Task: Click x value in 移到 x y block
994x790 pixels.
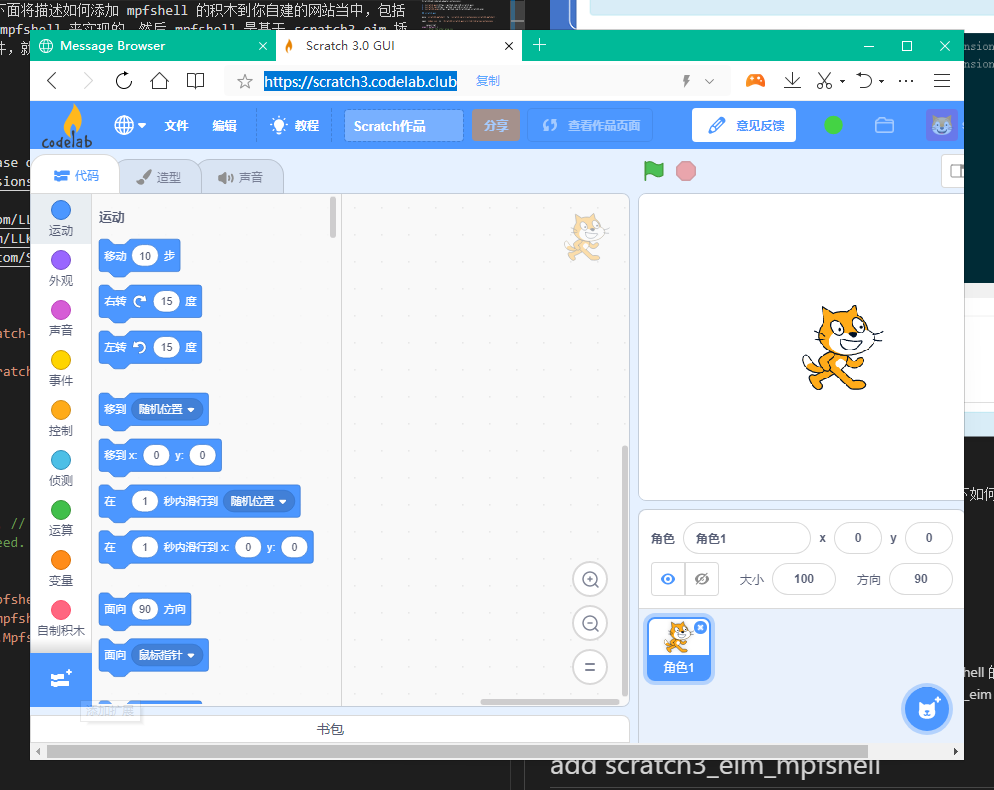Action: (x=156, y=455)
